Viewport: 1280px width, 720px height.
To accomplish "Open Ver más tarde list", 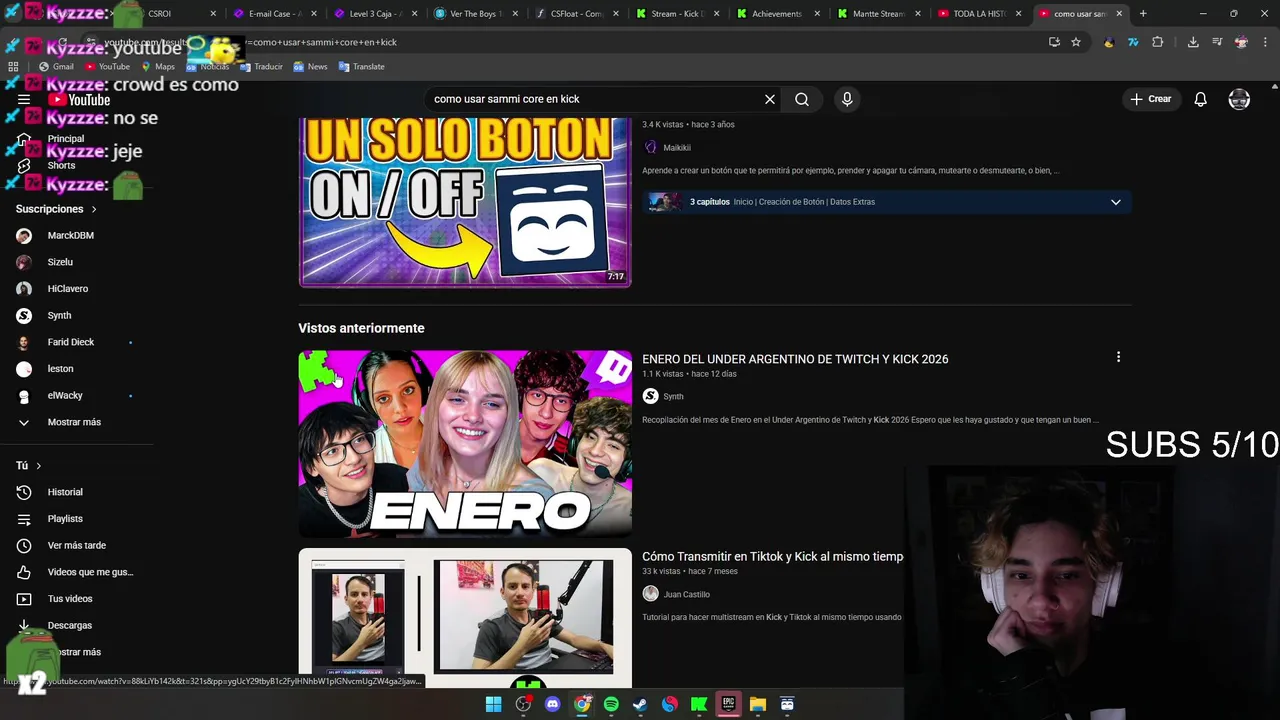I will tap(76, 545).
